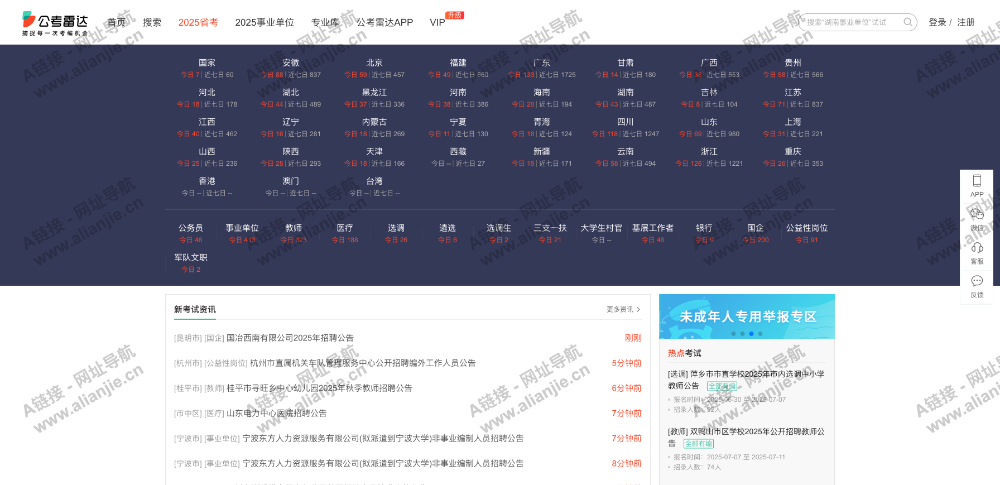Open customer service (客服) headset icon
Viewport: 1000px width, 485px height.
coord(977,248)
